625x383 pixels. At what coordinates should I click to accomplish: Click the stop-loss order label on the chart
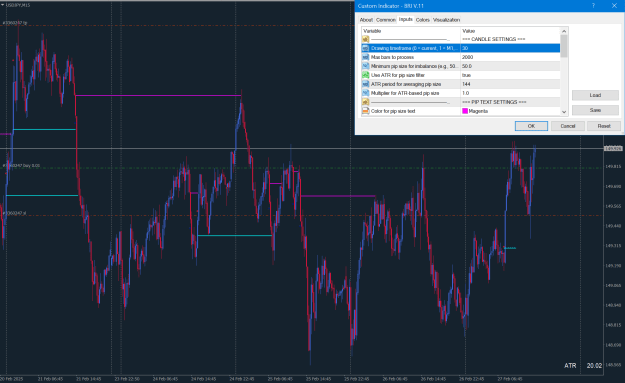click(14, 213)
